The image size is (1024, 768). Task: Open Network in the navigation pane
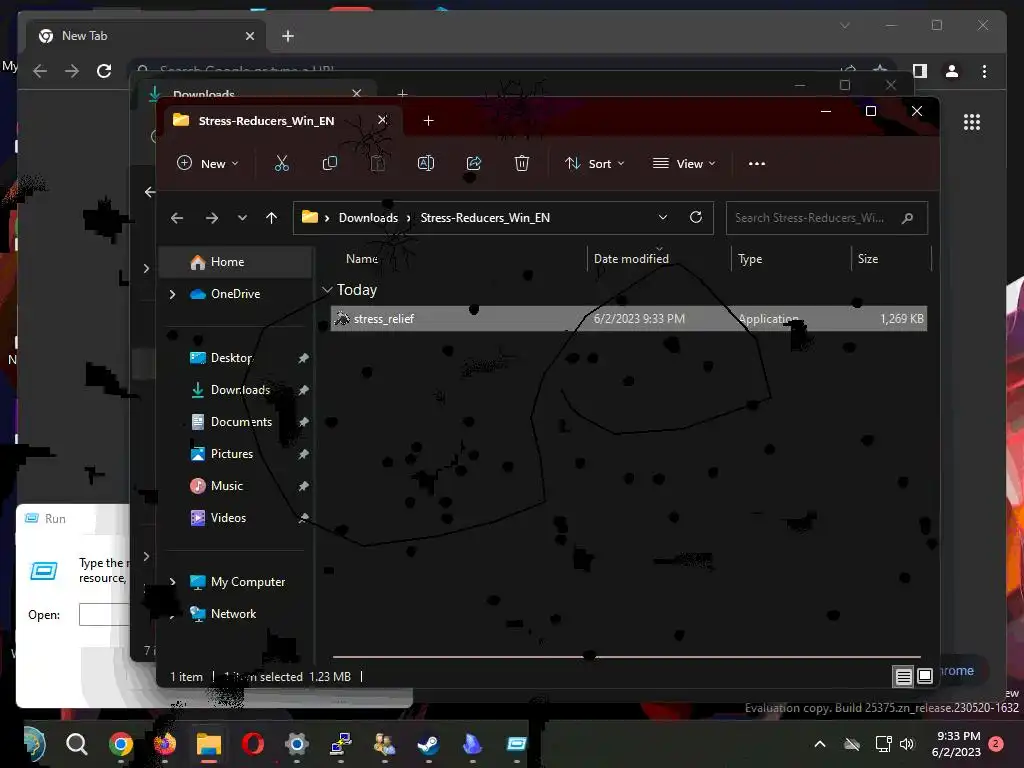coord(233,614)
